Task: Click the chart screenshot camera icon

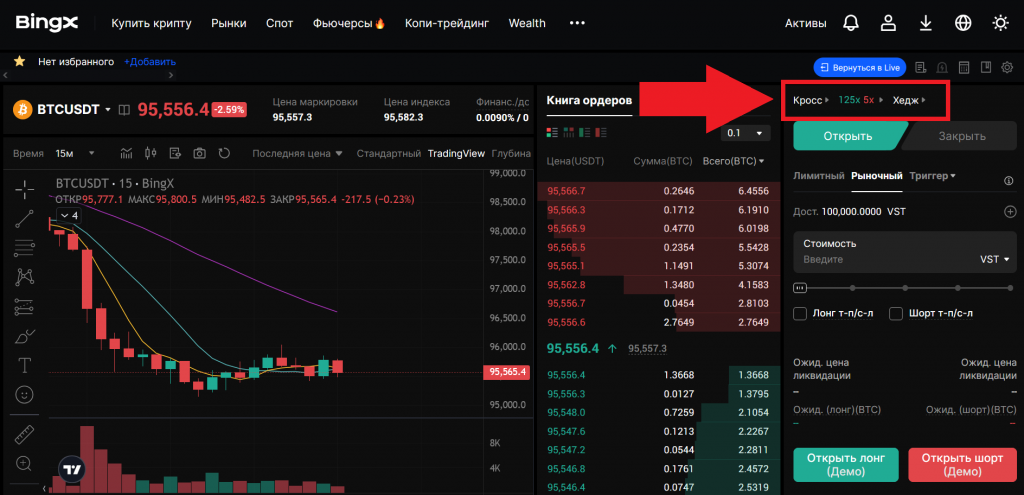Action: 200,153
